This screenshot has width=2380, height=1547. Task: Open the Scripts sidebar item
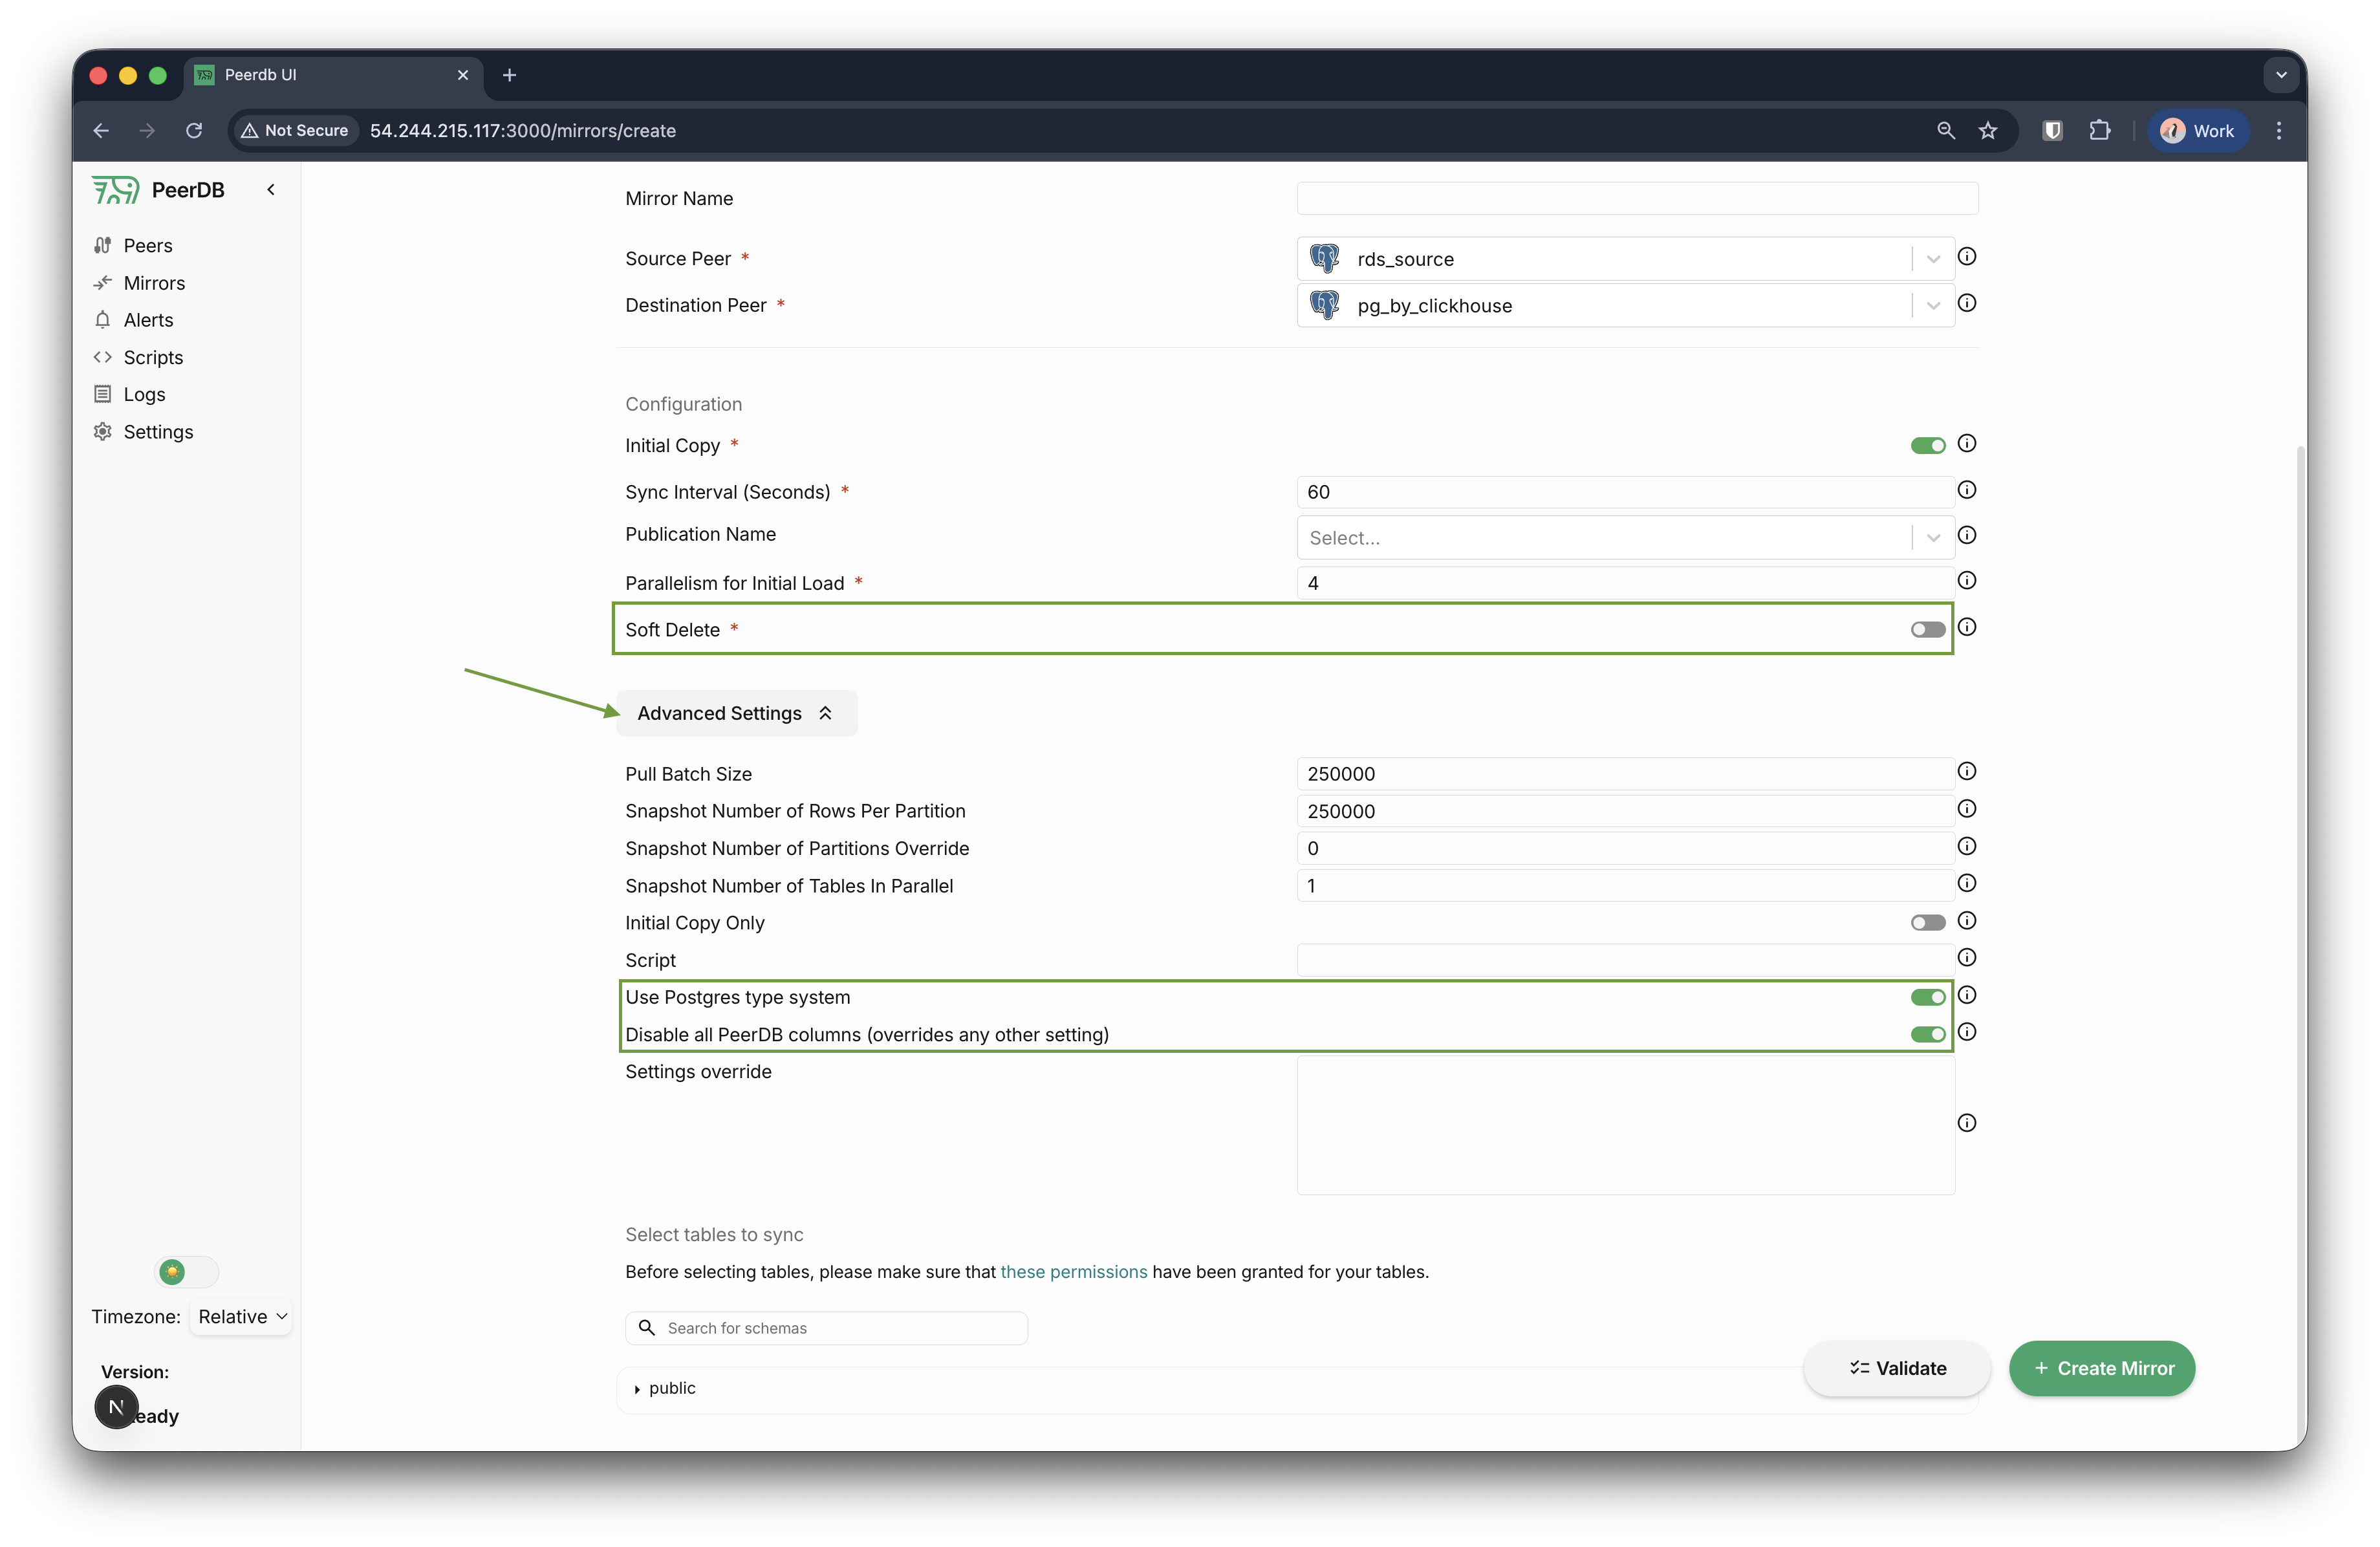tap(153, 357)
